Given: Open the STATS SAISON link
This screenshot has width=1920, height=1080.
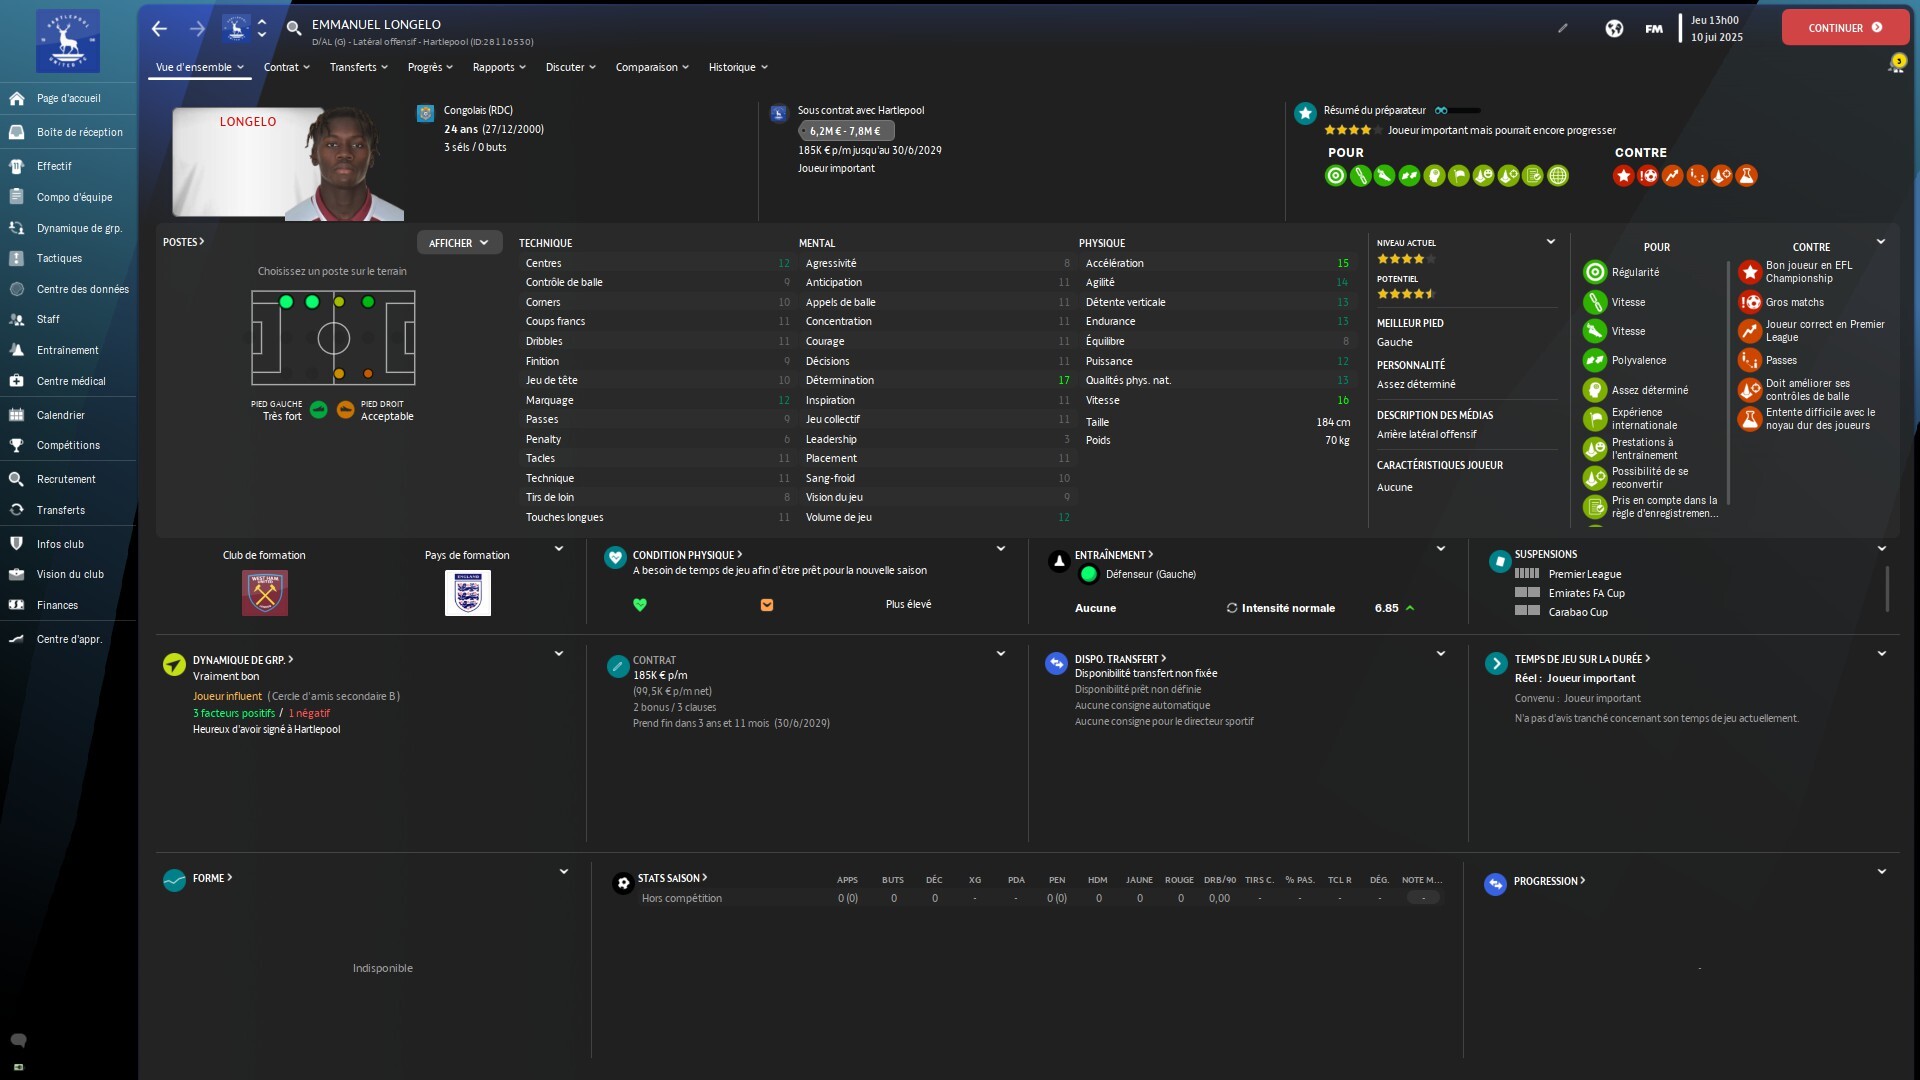Looking at the screenshot, I should point(672,878).
